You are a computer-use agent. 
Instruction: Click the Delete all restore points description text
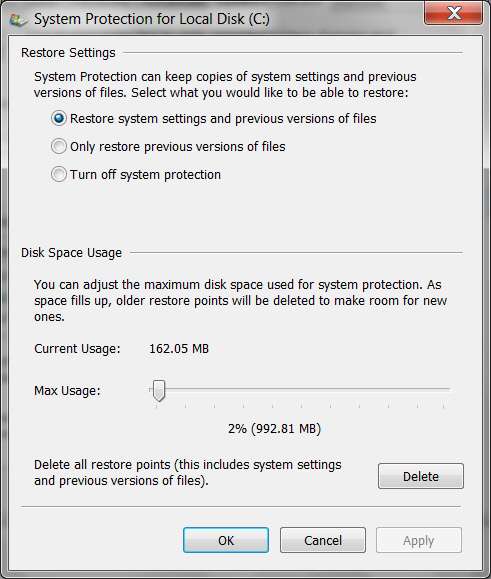click(188, 473)
